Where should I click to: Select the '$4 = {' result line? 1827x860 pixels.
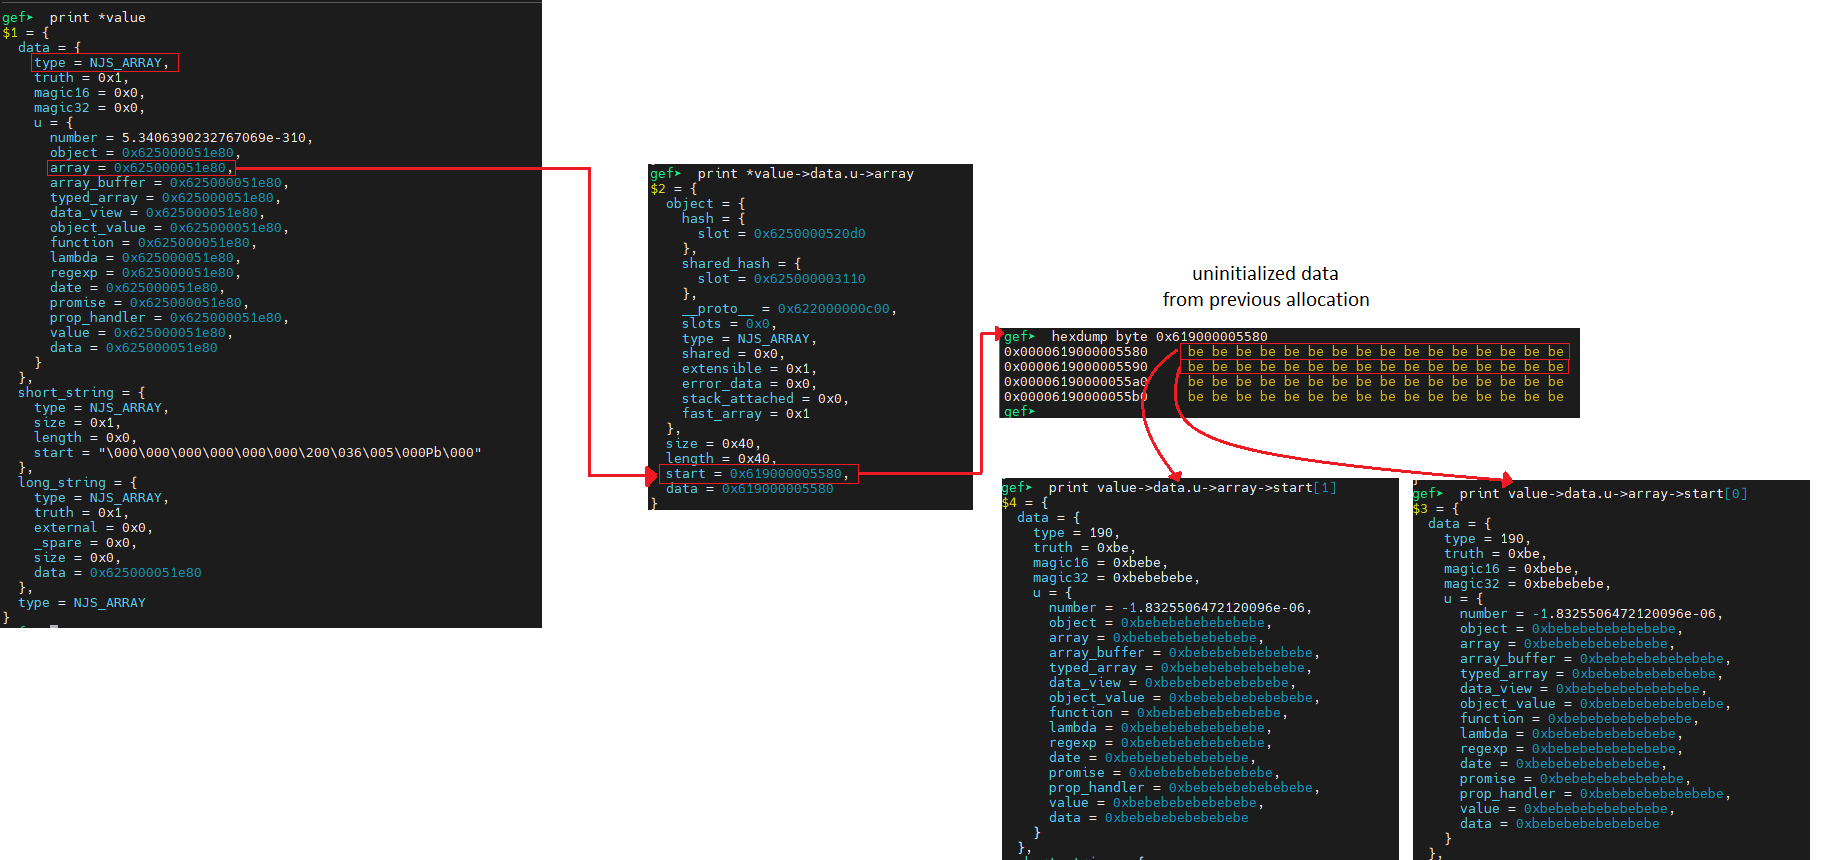1025,502
